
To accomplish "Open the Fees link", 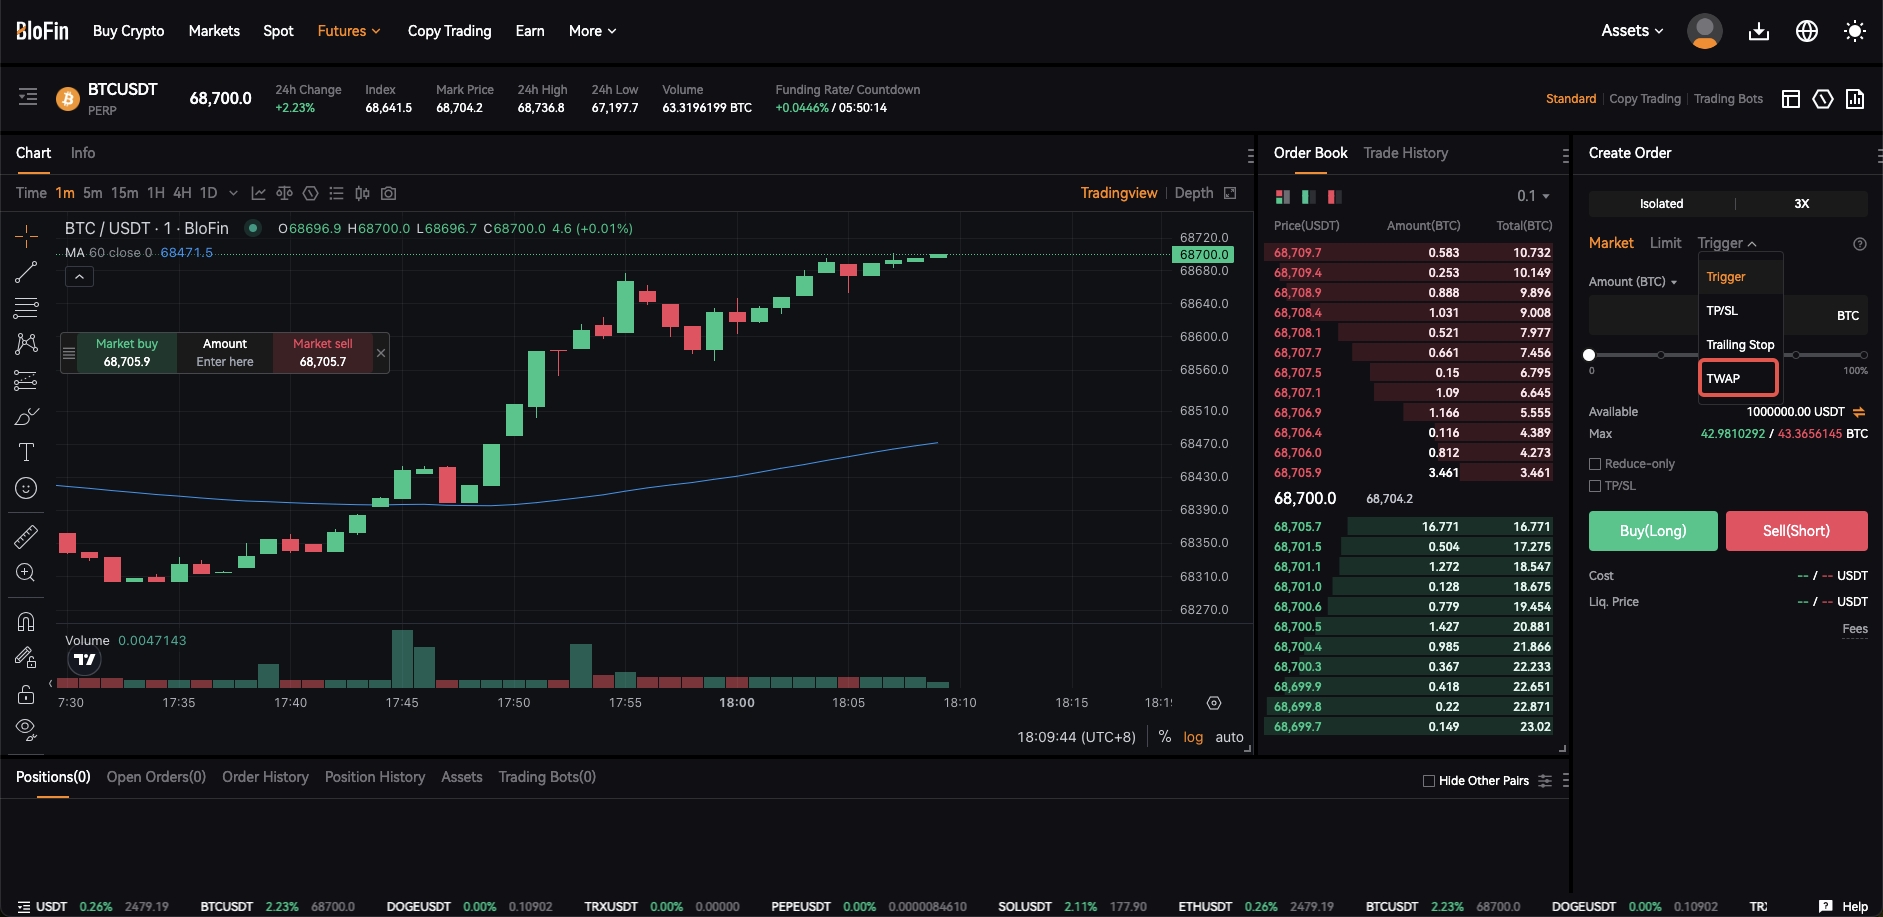I will tap(1855, 629).
